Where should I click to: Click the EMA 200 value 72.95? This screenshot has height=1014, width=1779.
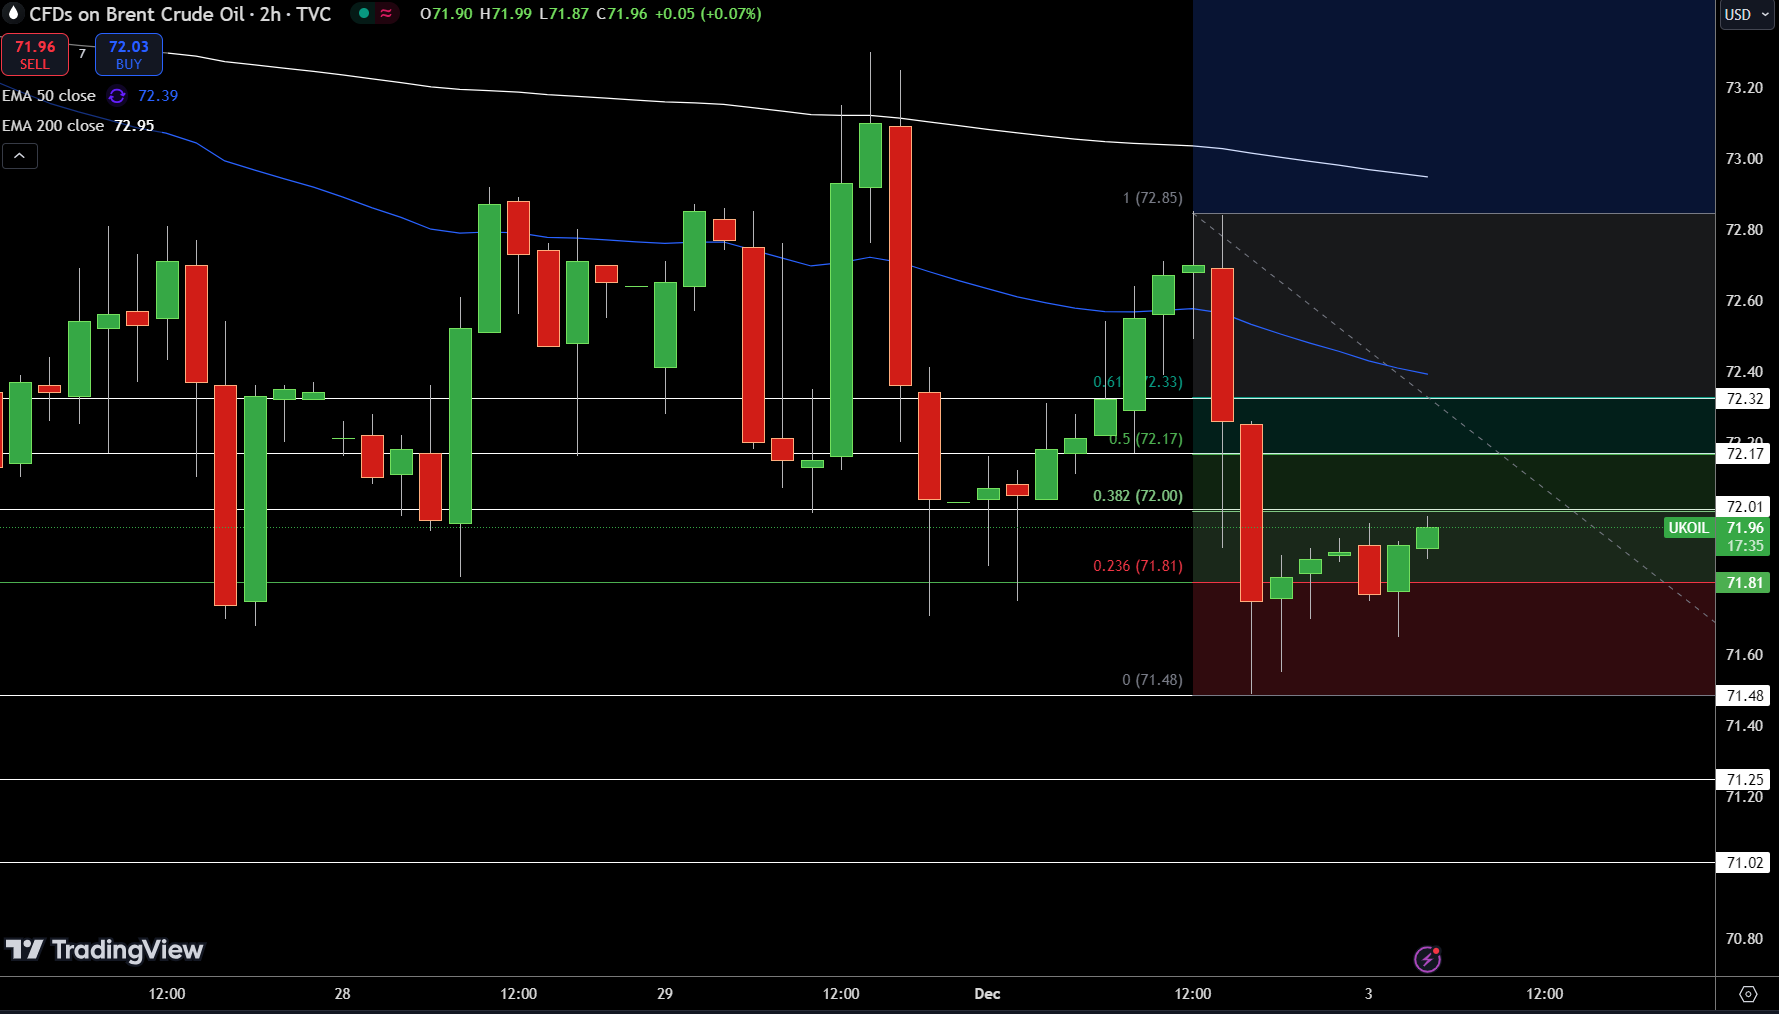pyautogui.click(x=134, y=126)
